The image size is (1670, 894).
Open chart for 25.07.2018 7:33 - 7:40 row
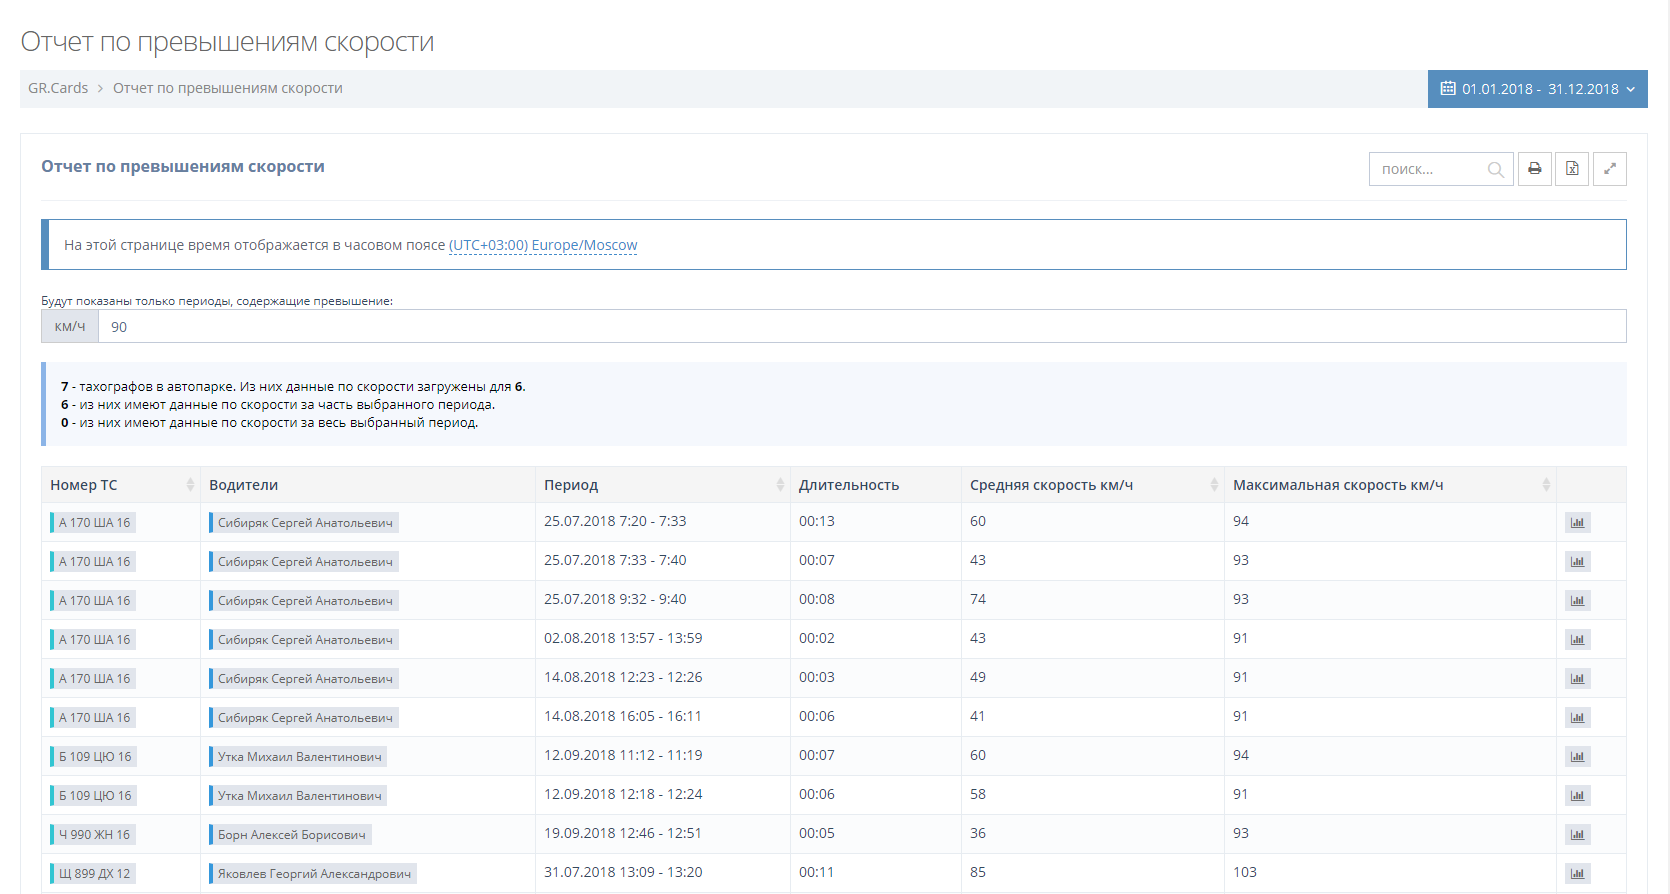tap(1578, 562)
